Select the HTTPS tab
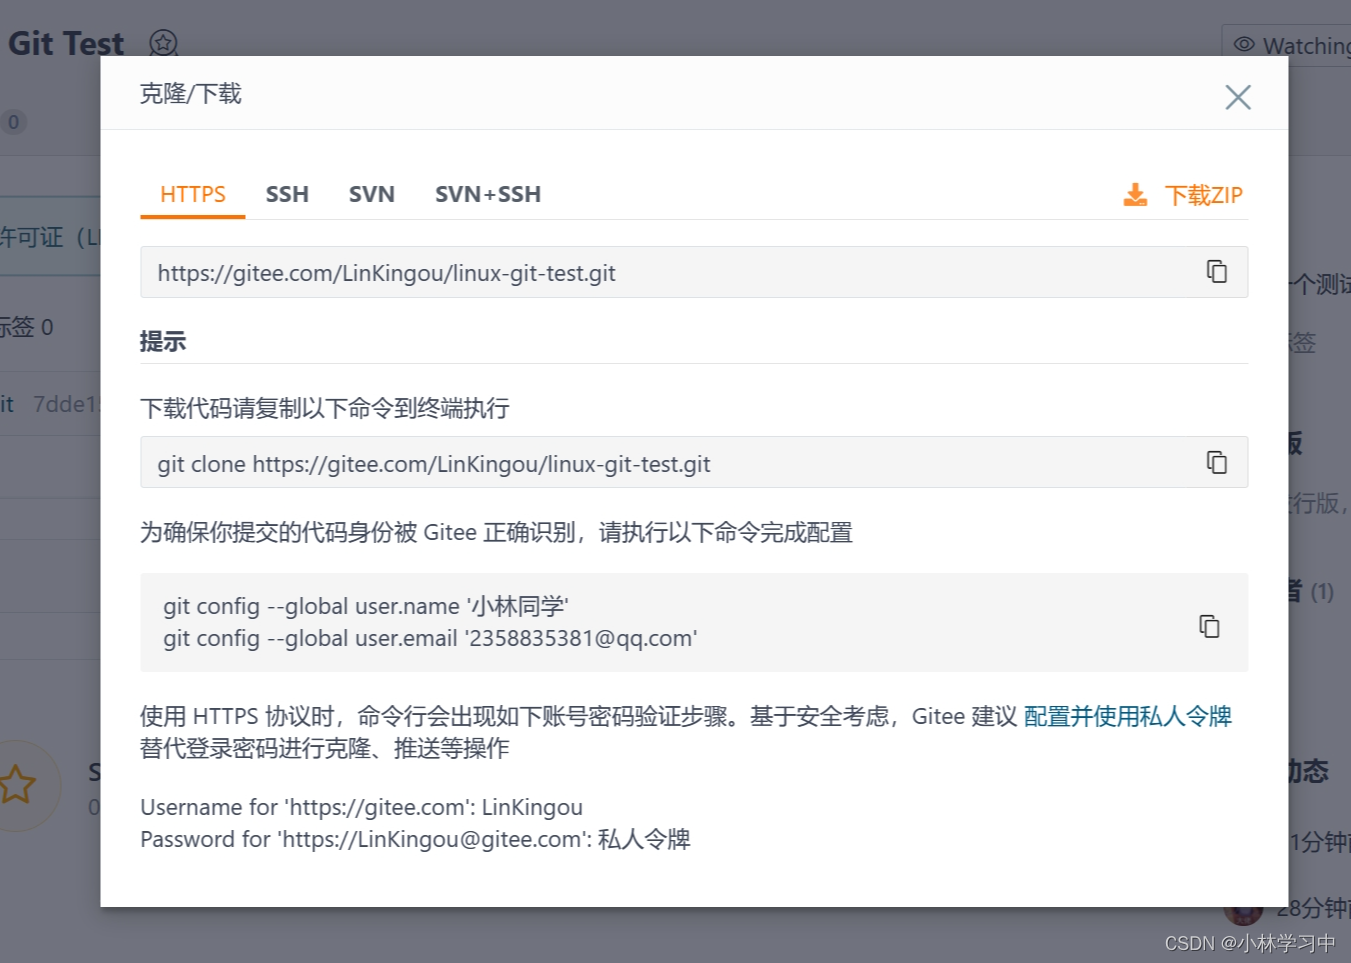The height and width of the screenshot is (963, 1351). (x=193, y=194)
